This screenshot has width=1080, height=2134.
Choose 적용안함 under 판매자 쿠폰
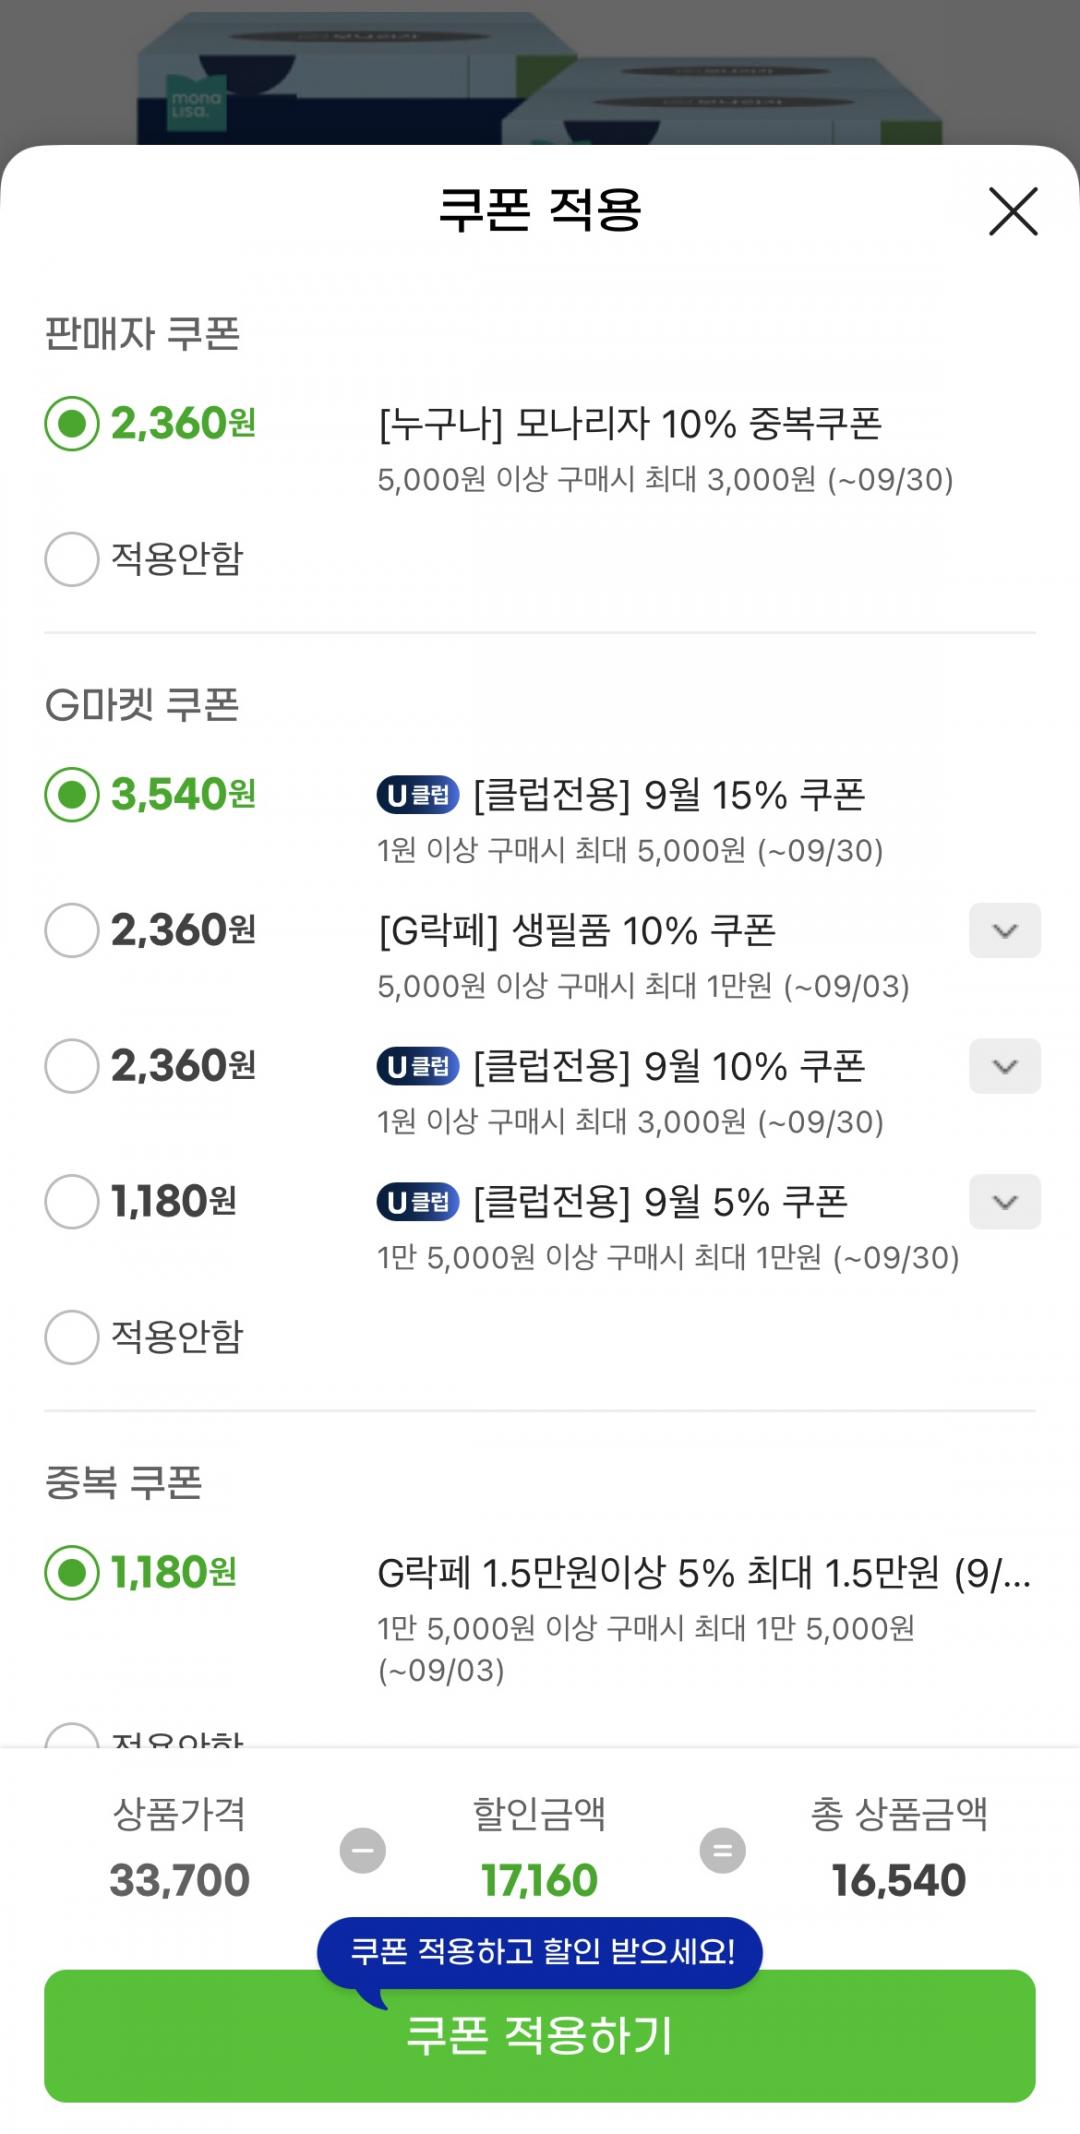click(72, 558)
